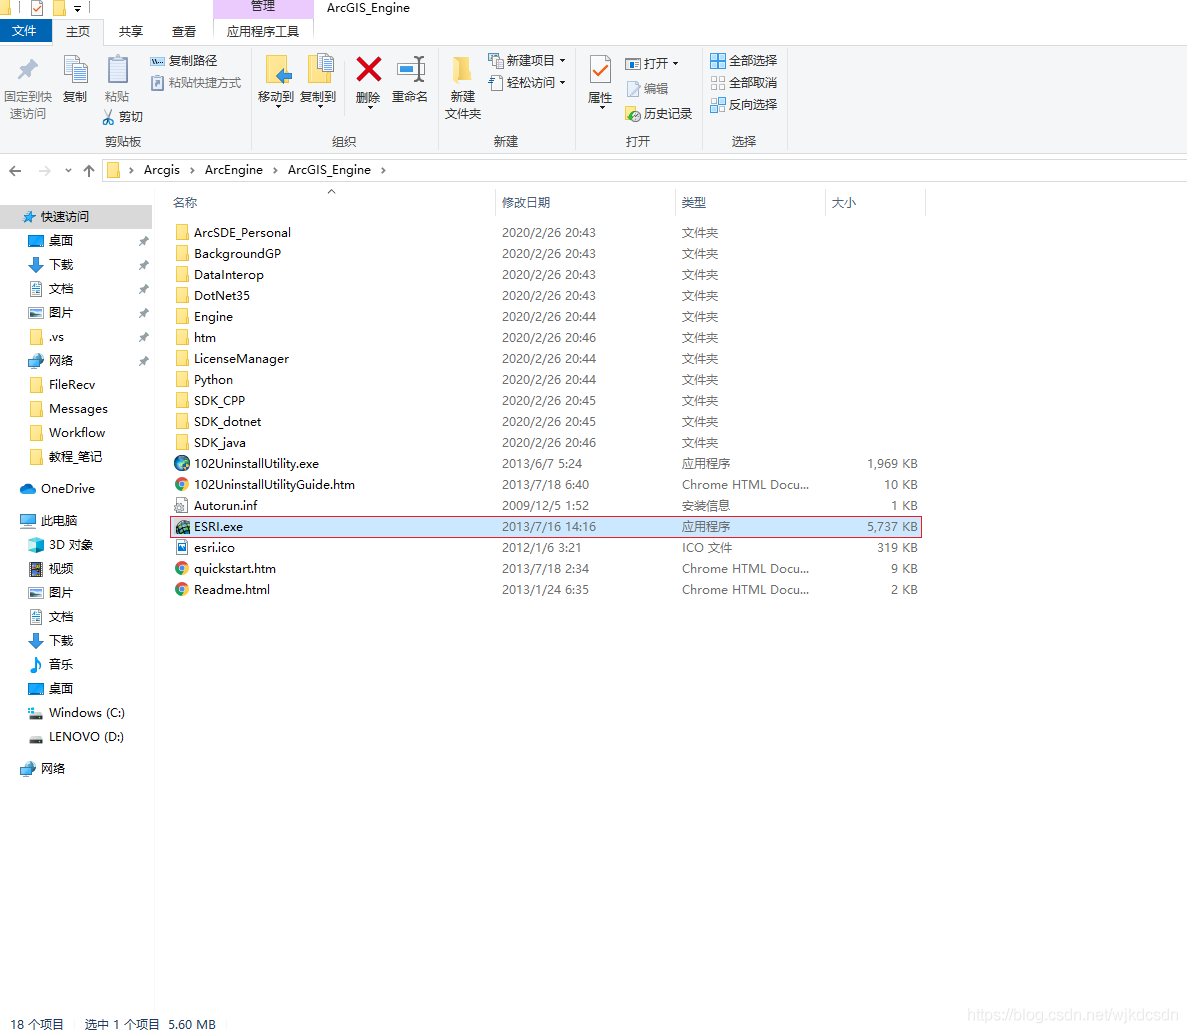The image size is (1187, 1033).
Task: Select the Readme.html file
Action: point(232,590)
